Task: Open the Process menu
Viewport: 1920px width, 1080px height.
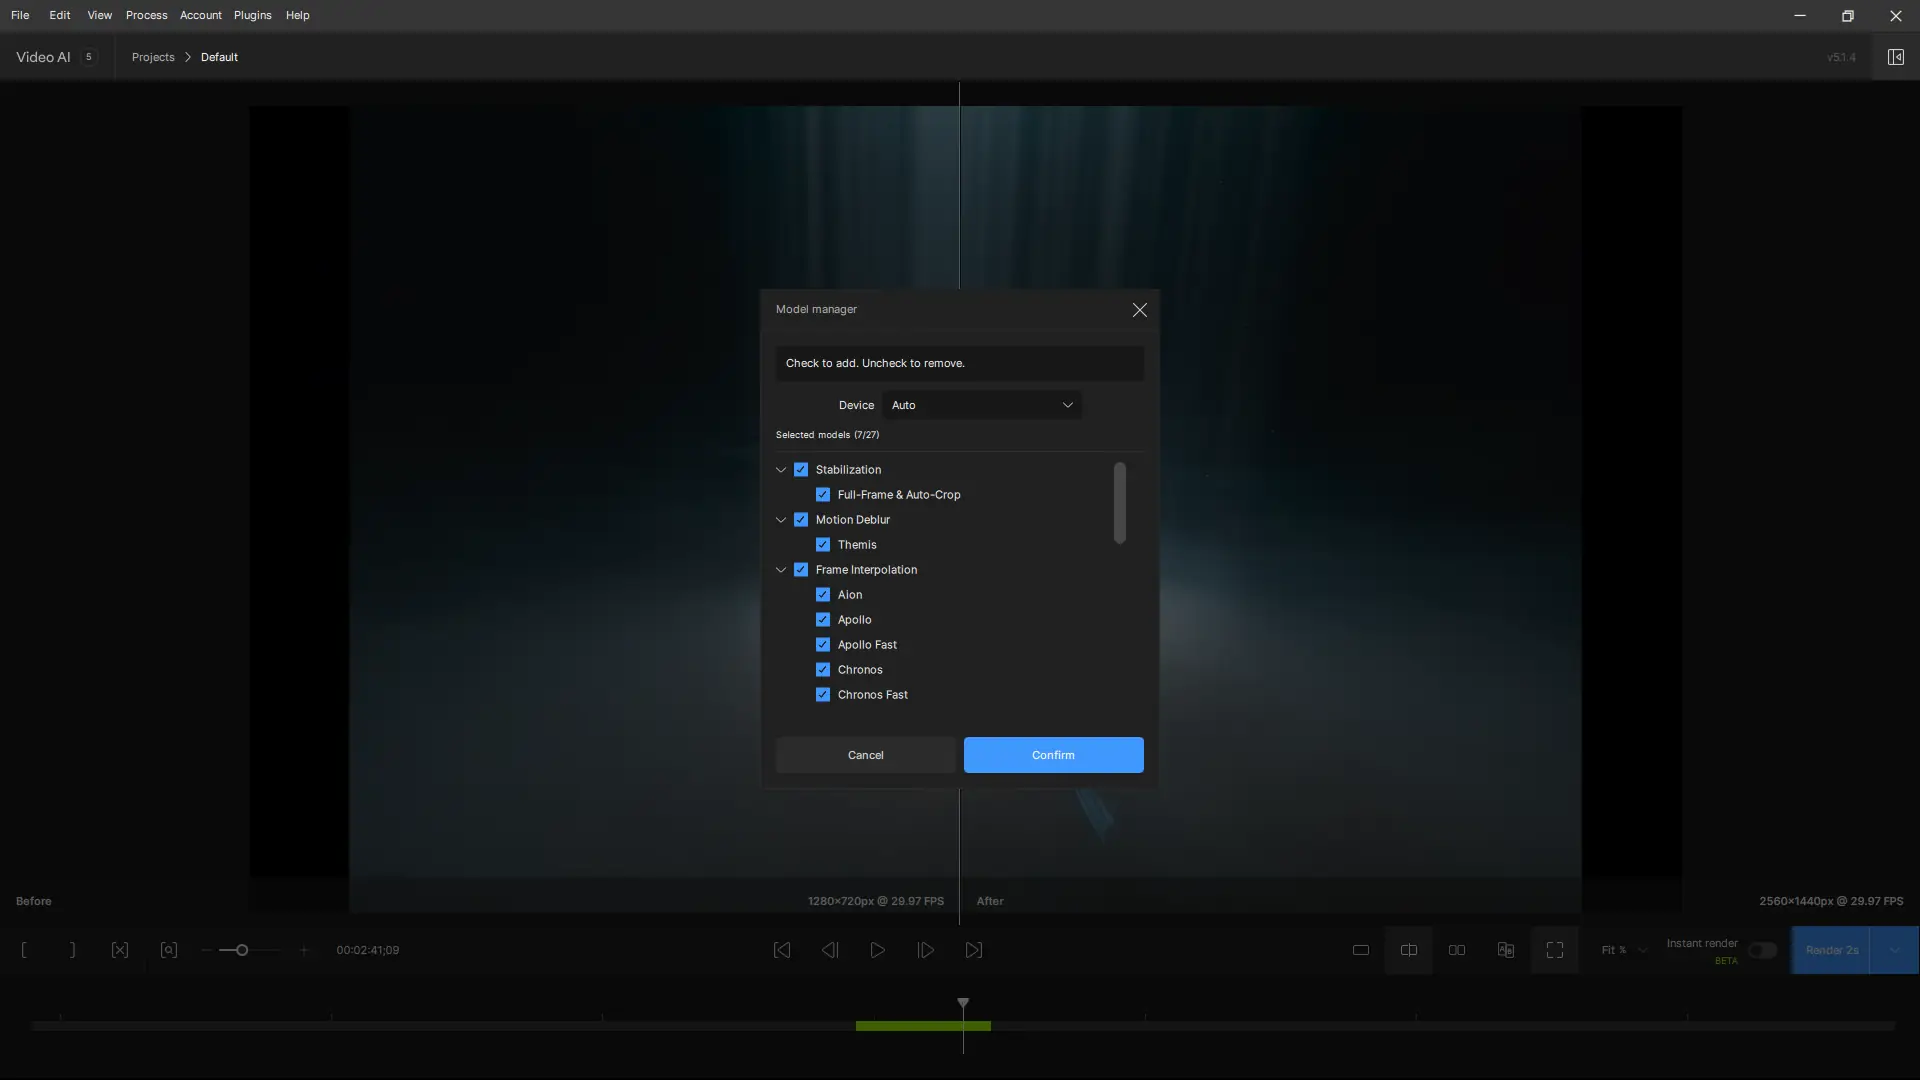Action: (x=146, y=15)
